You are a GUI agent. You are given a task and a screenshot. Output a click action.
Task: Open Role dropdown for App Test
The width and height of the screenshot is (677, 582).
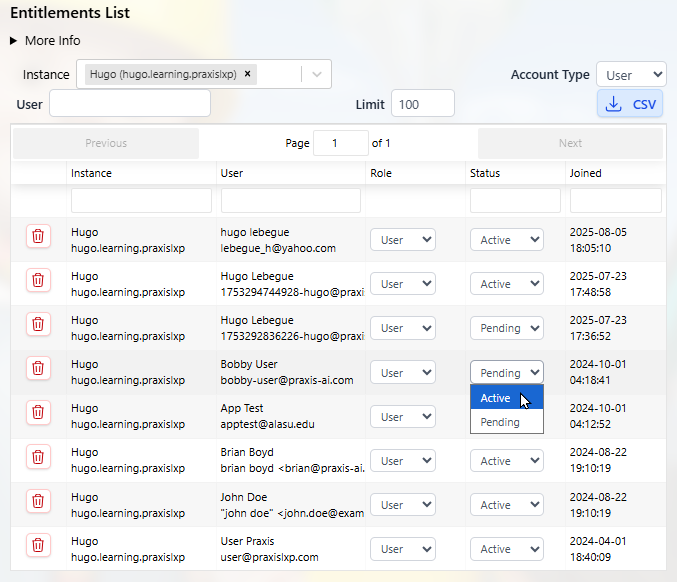pyautogui.click(x=402, y=417)
